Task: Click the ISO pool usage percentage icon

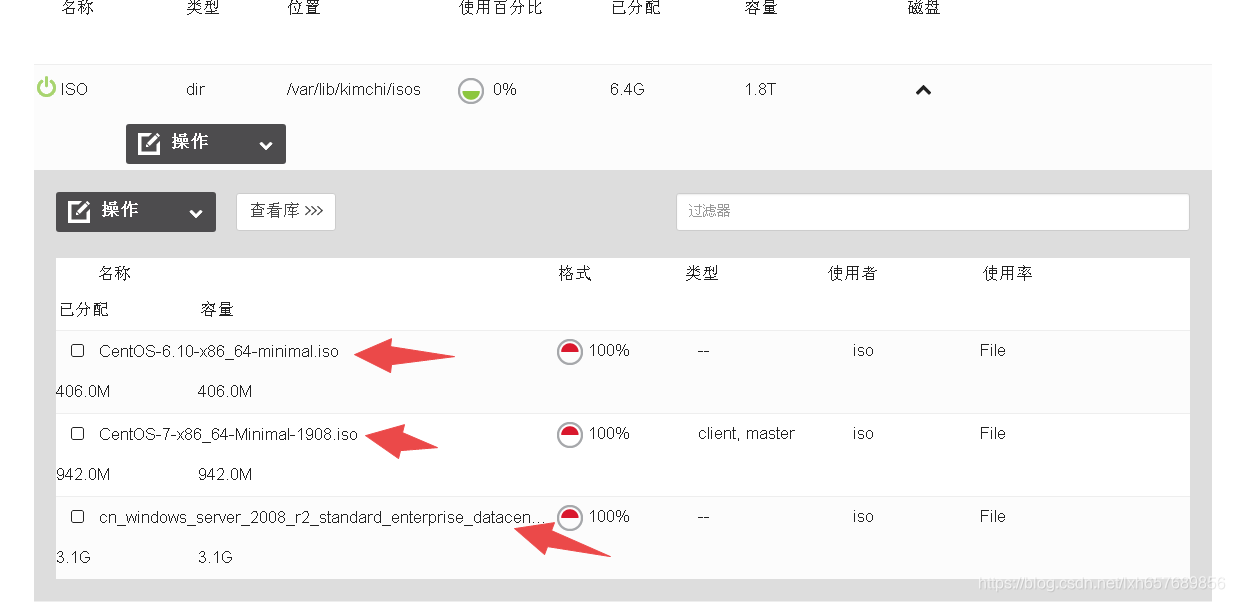Action: coord(471,91)
